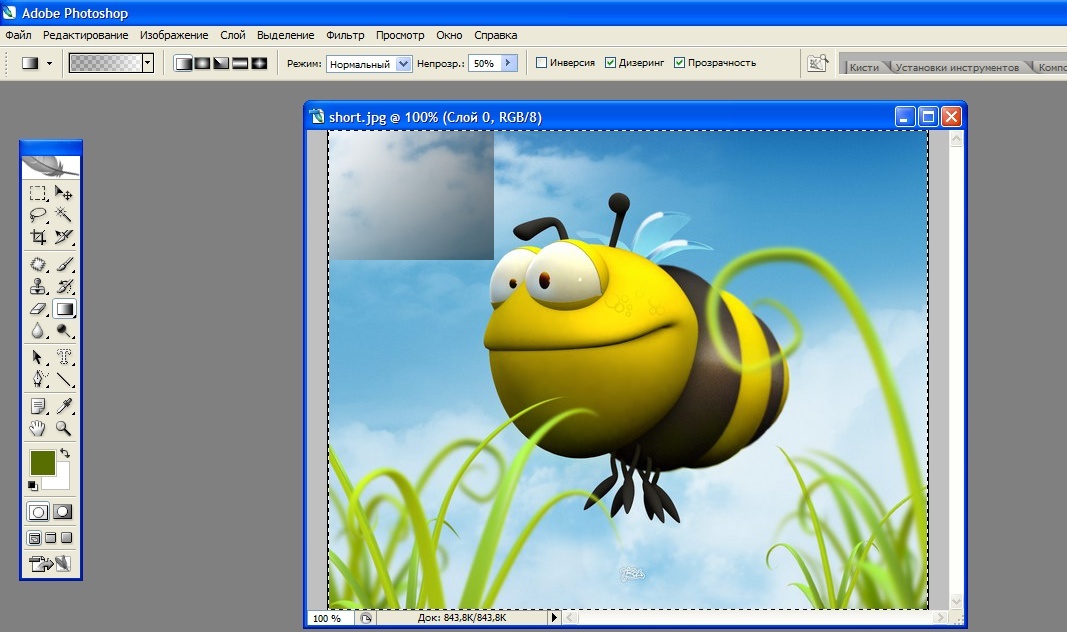This screenshot has height=632, width=1067.
Task: Open the Слой menu
Action: [x=233, y=35]
